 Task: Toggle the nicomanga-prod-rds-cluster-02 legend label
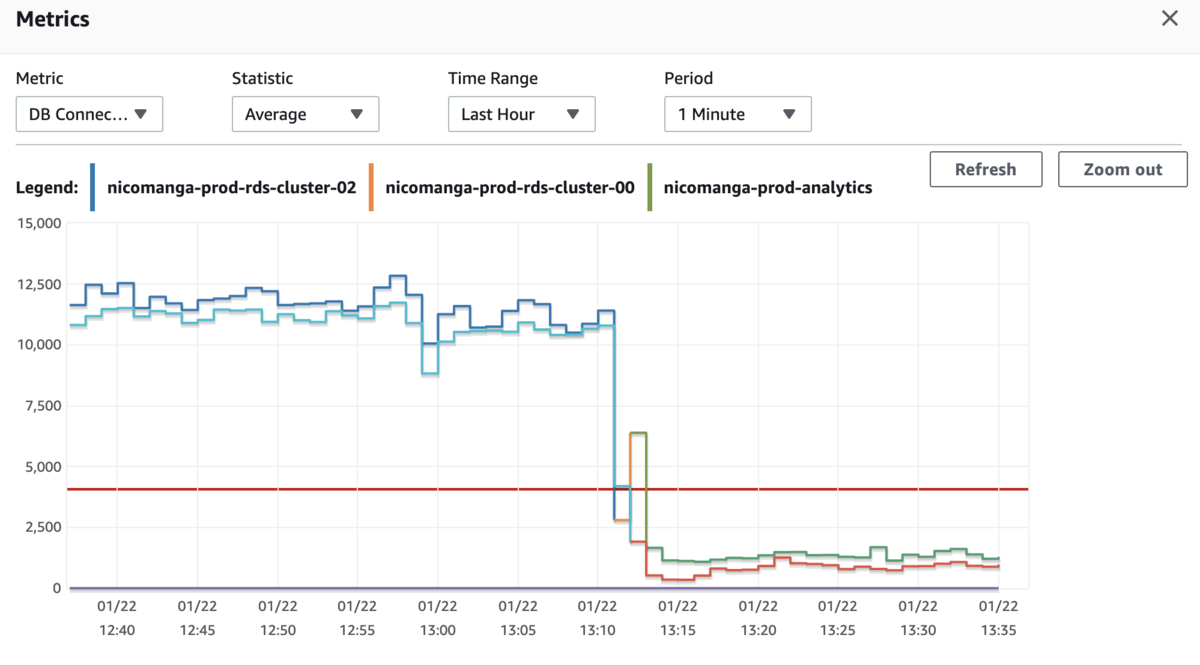(231, 187)
